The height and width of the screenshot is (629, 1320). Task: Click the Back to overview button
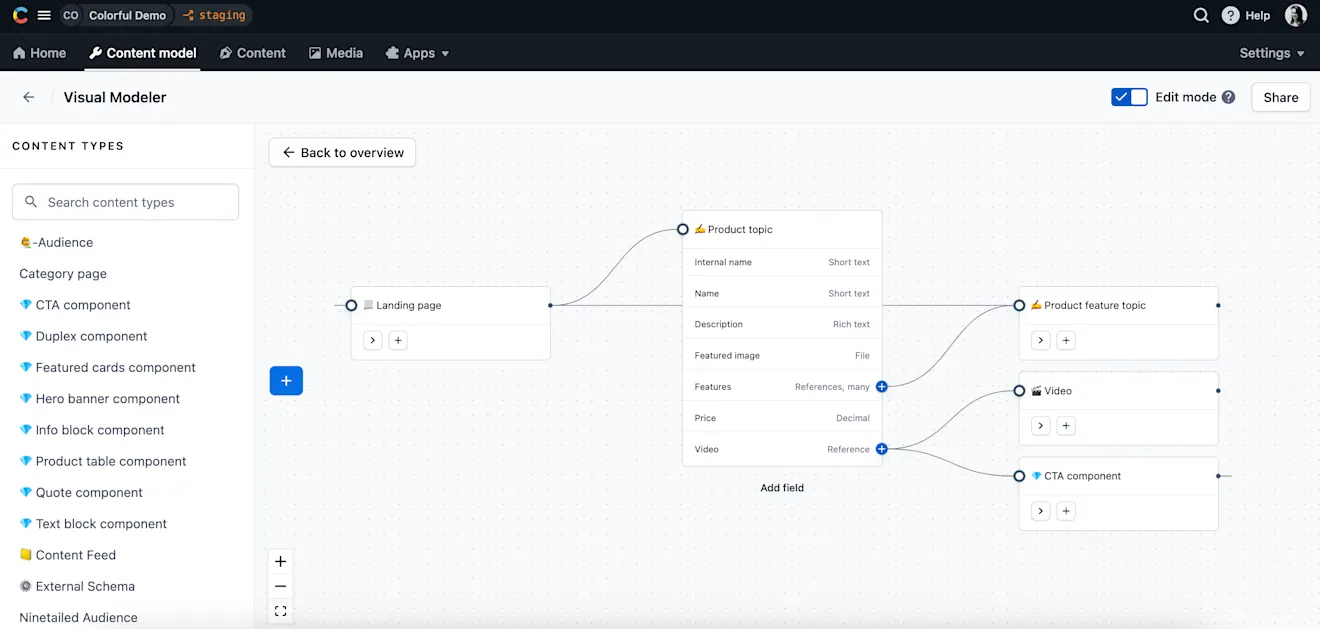click(x=342, y=152)
